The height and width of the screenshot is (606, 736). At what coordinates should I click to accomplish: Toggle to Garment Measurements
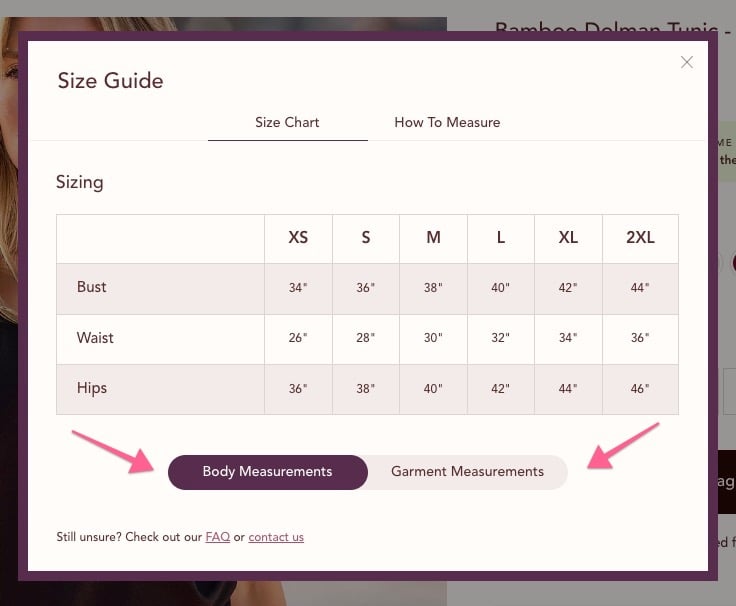point(468,472)
